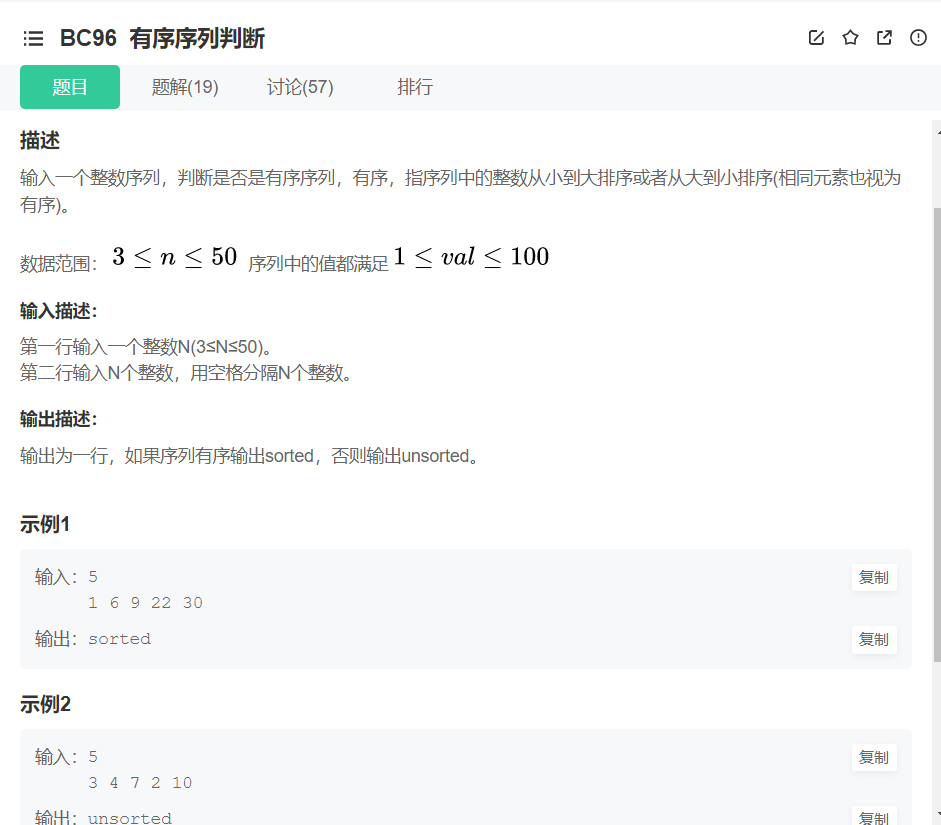Copy the sorted output of 示例1
941x825 pixels.
pos(873,640)
